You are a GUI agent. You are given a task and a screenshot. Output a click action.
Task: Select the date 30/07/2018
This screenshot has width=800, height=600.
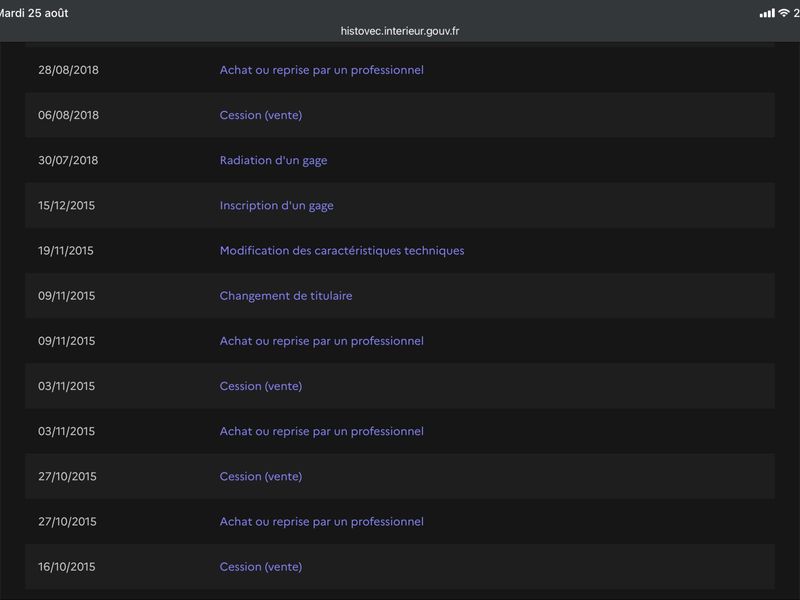(x=68, y=160)
